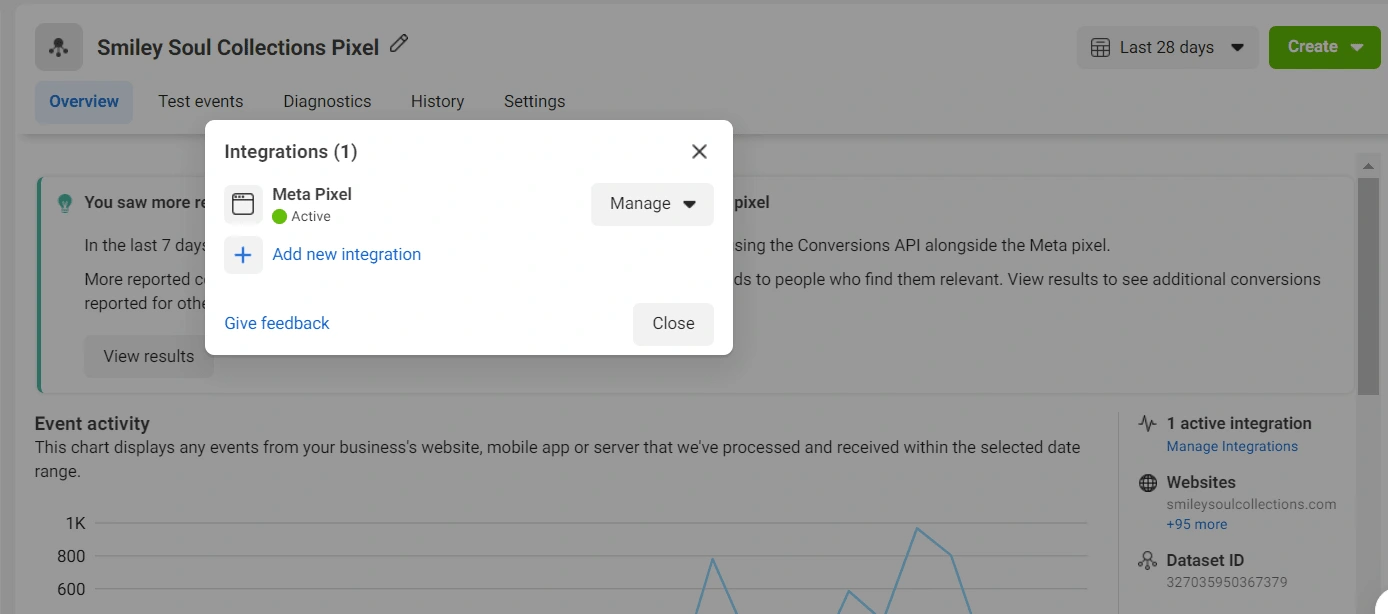
Task: Click the 800 axis label on chart
Action: (72, 557)
